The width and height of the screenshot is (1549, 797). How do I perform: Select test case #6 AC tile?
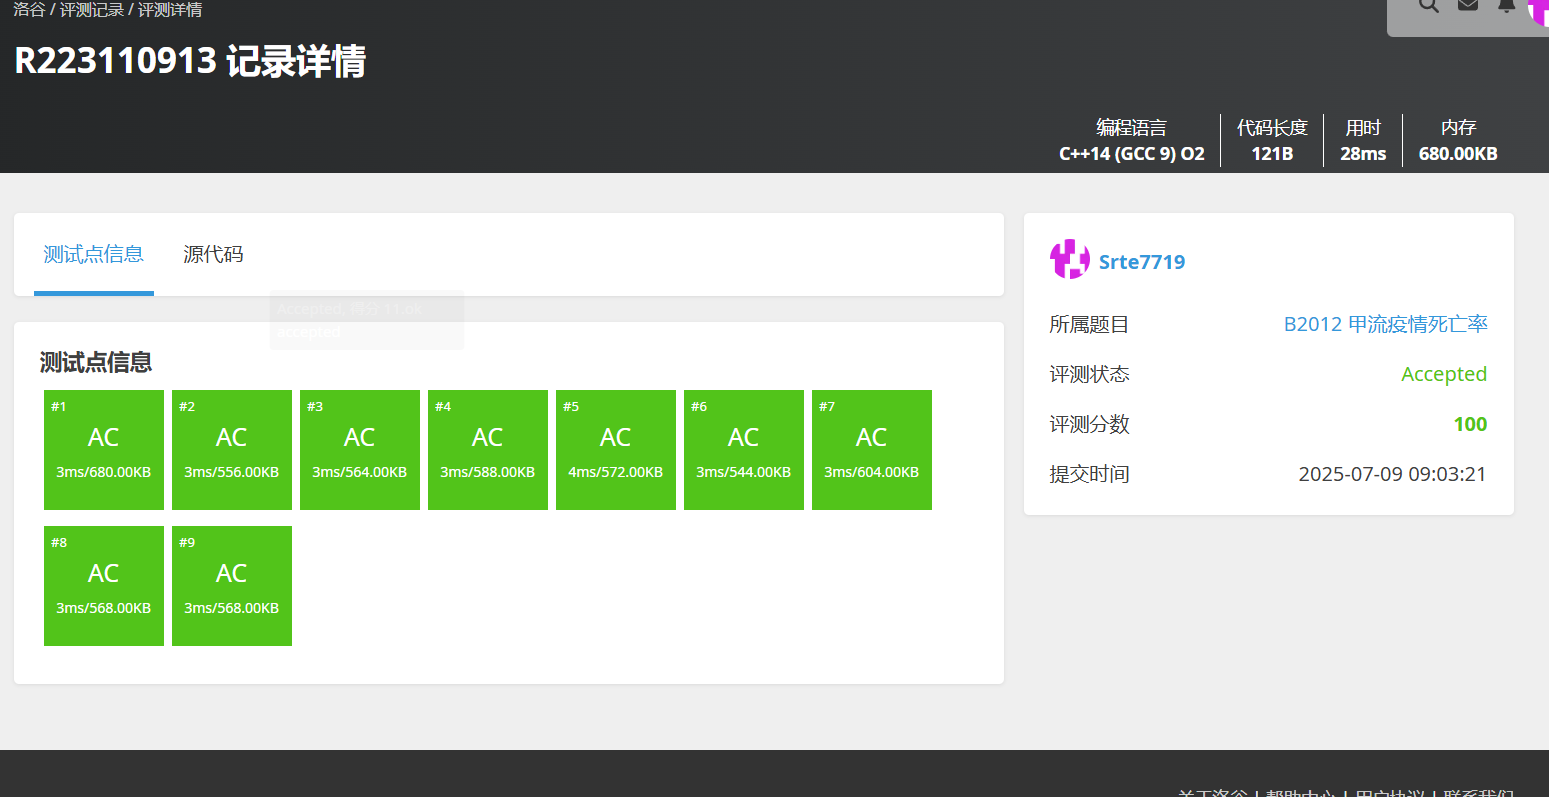[x=744, y=450]
